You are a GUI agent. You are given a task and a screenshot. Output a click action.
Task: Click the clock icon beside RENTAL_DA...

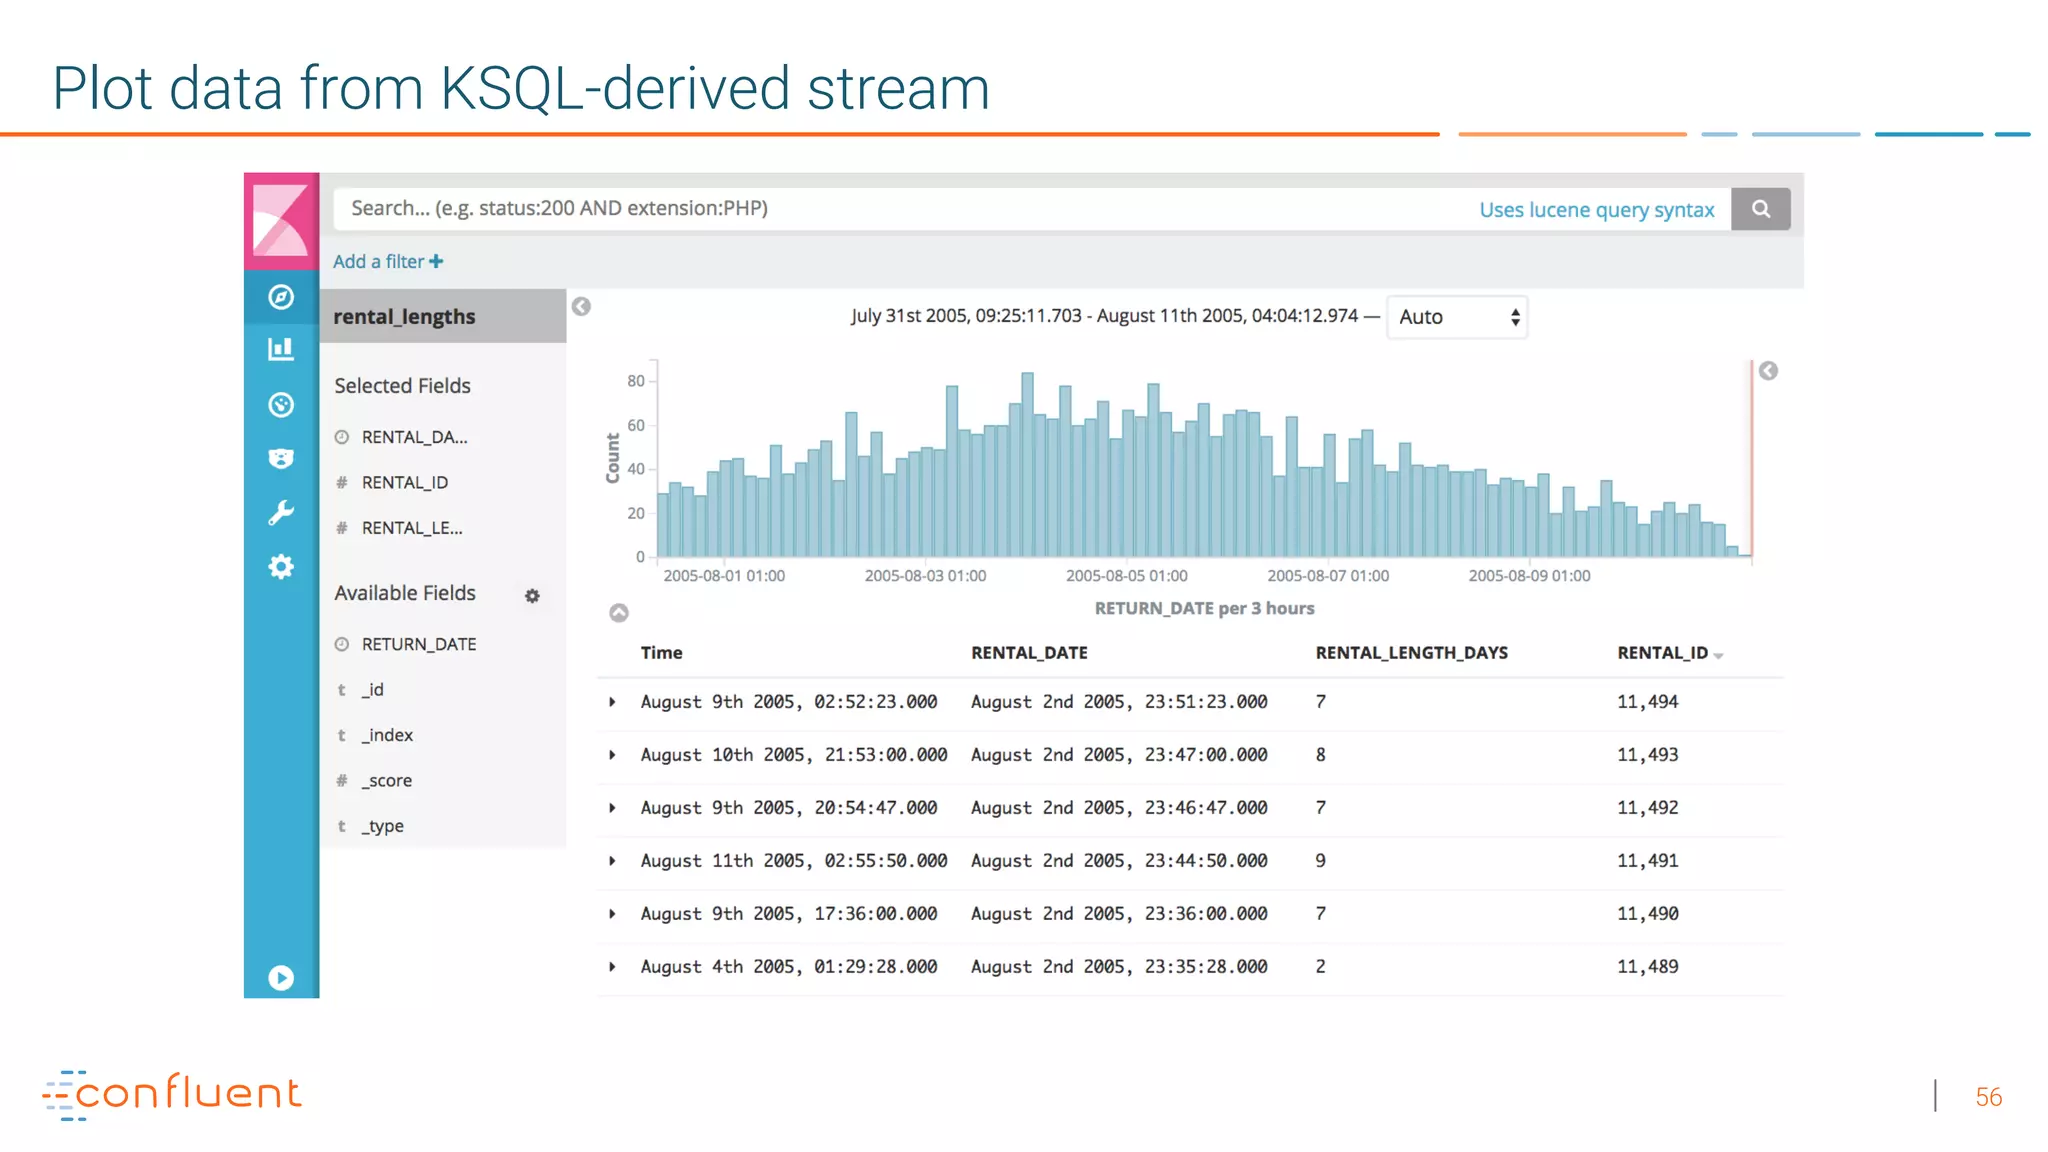(x=342, y=437)
